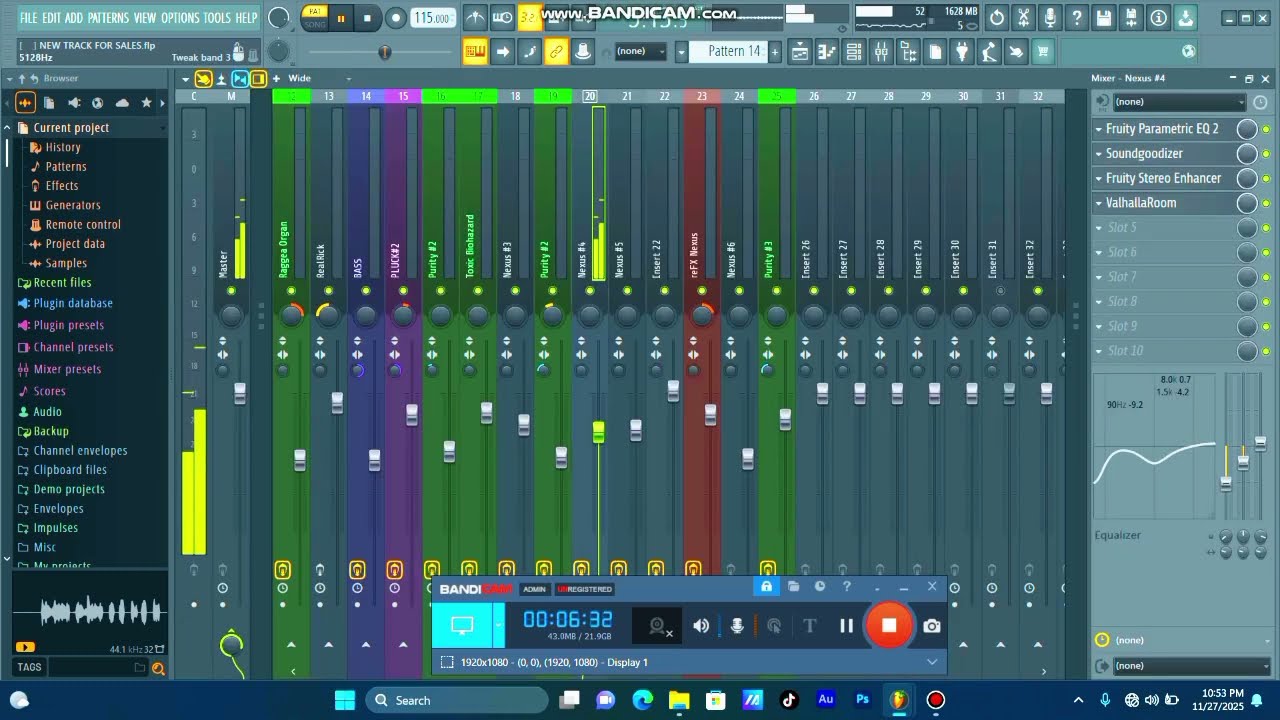Open the Wide mixer layout dropdown
Viewport: 1280px width, 720px height.
318,79
